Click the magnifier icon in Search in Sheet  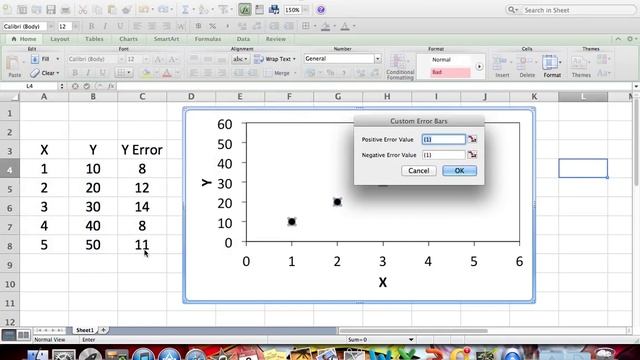511,10
